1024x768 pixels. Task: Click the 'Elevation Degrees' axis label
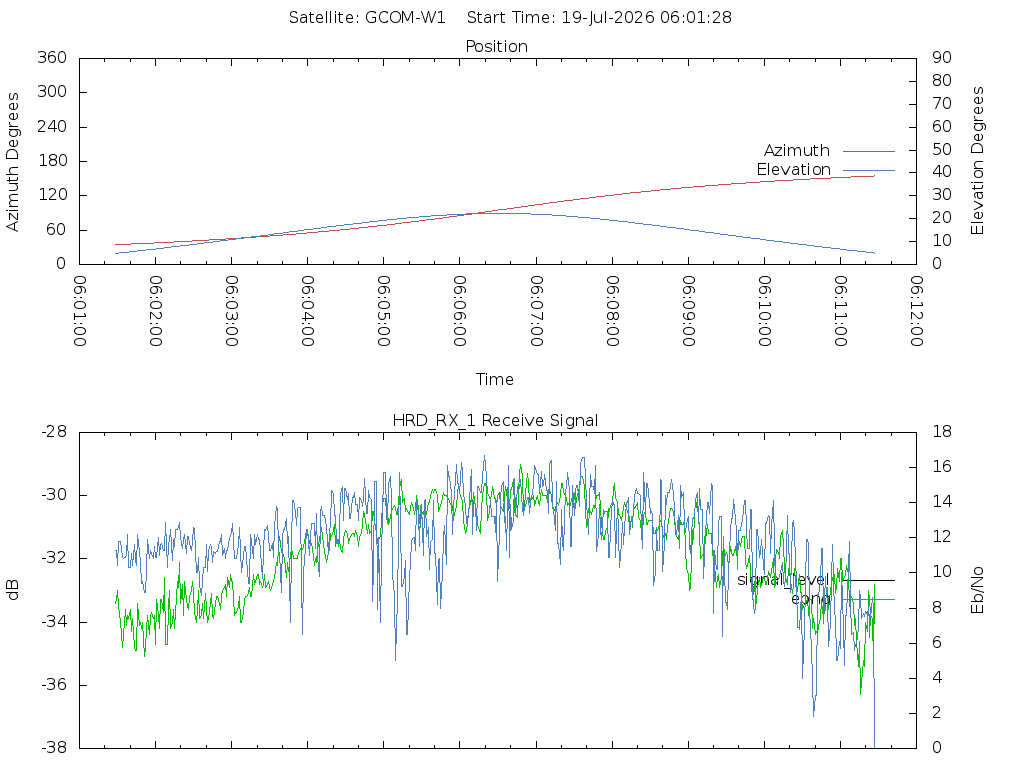(x=977, y=161)
